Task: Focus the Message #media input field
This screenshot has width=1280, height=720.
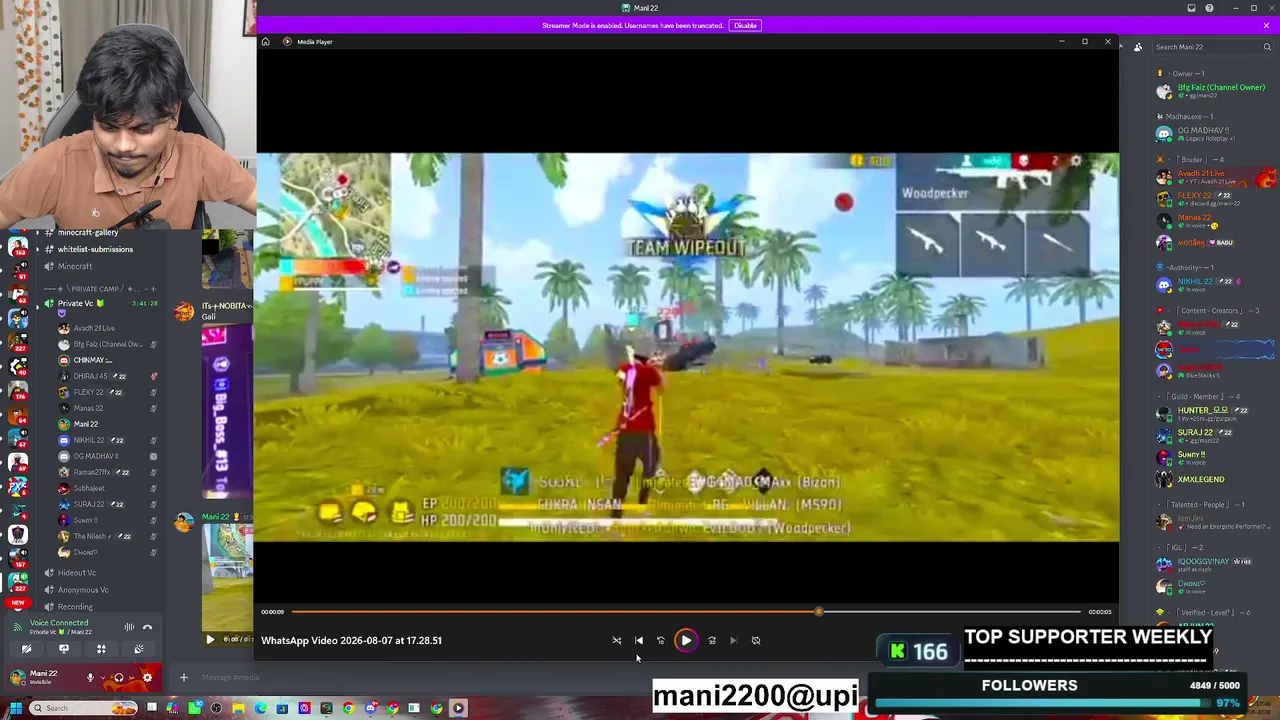Action: (230, 678)
